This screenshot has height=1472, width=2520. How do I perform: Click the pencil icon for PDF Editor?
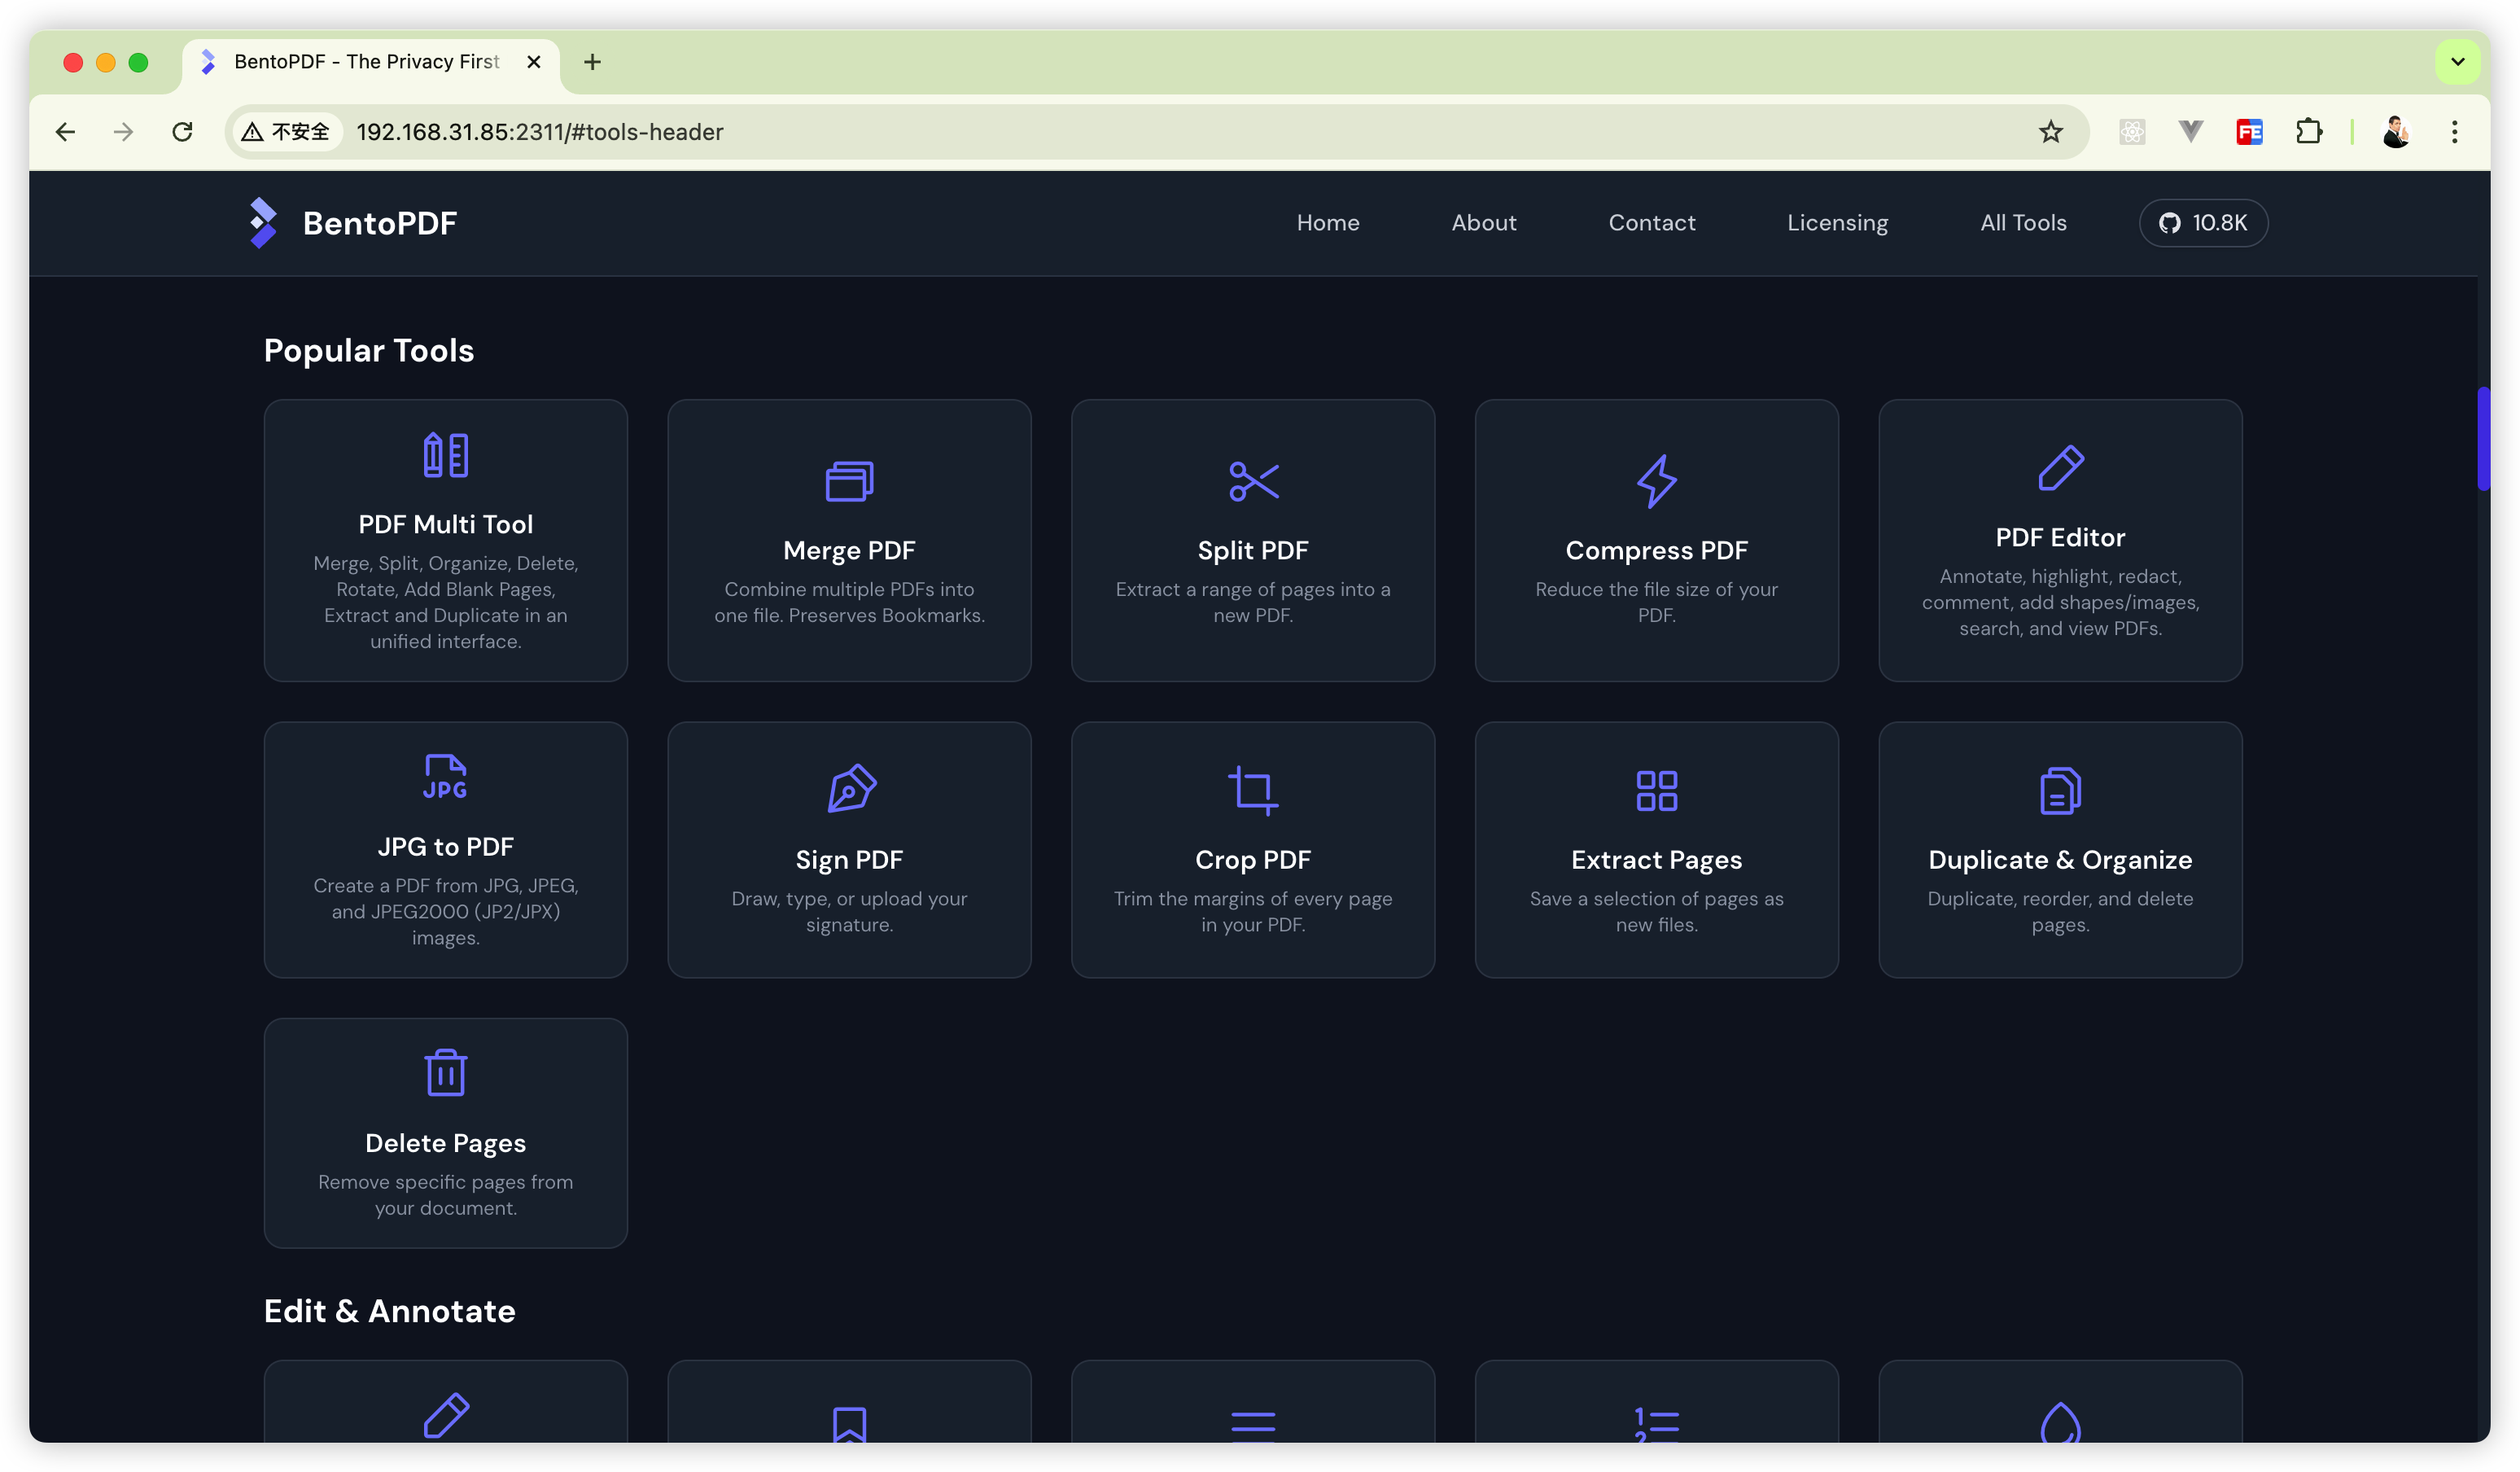[2060, 468]
